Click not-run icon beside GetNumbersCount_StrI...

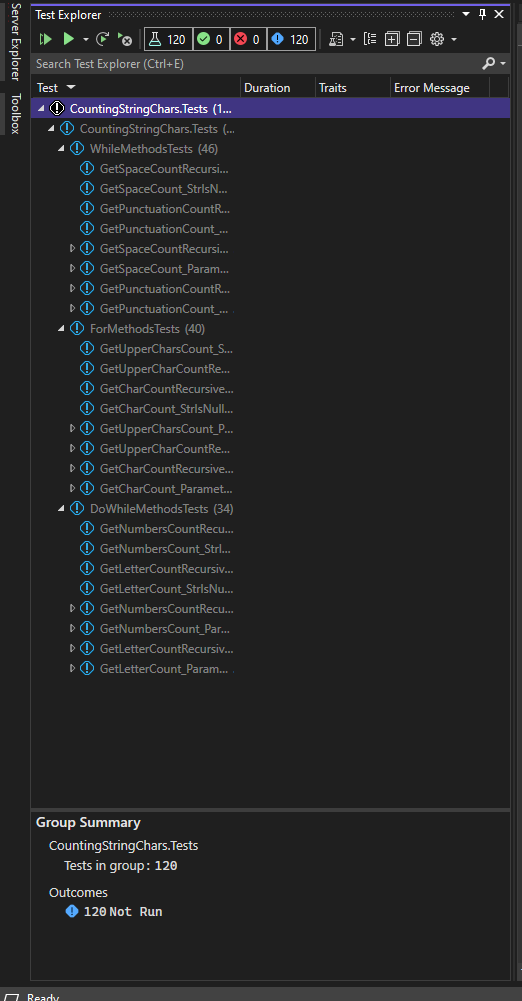(87, 548)
